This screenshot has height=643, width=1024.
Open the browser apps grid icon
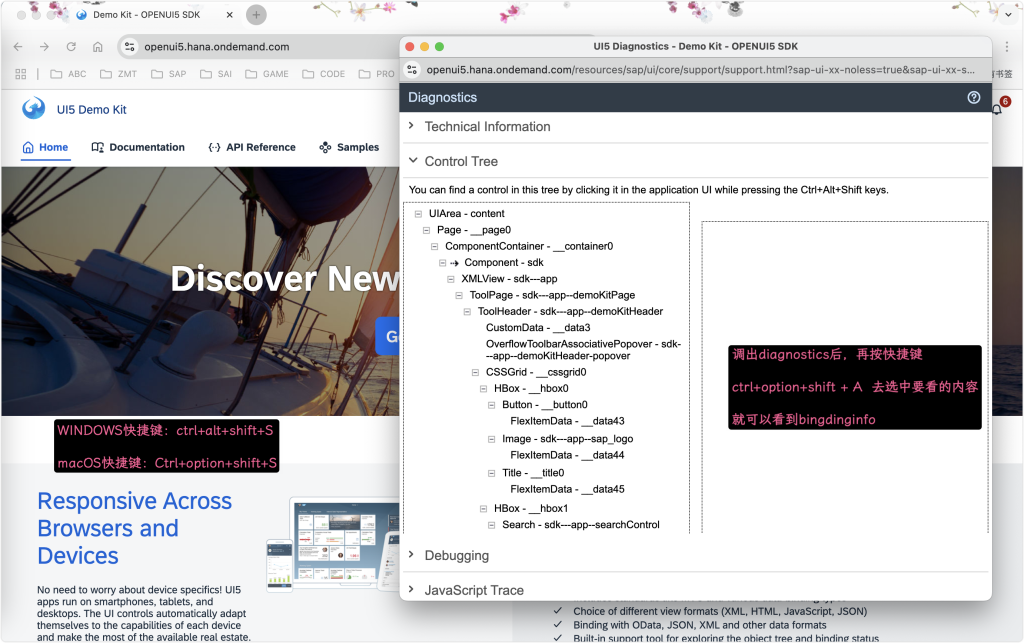21,74
